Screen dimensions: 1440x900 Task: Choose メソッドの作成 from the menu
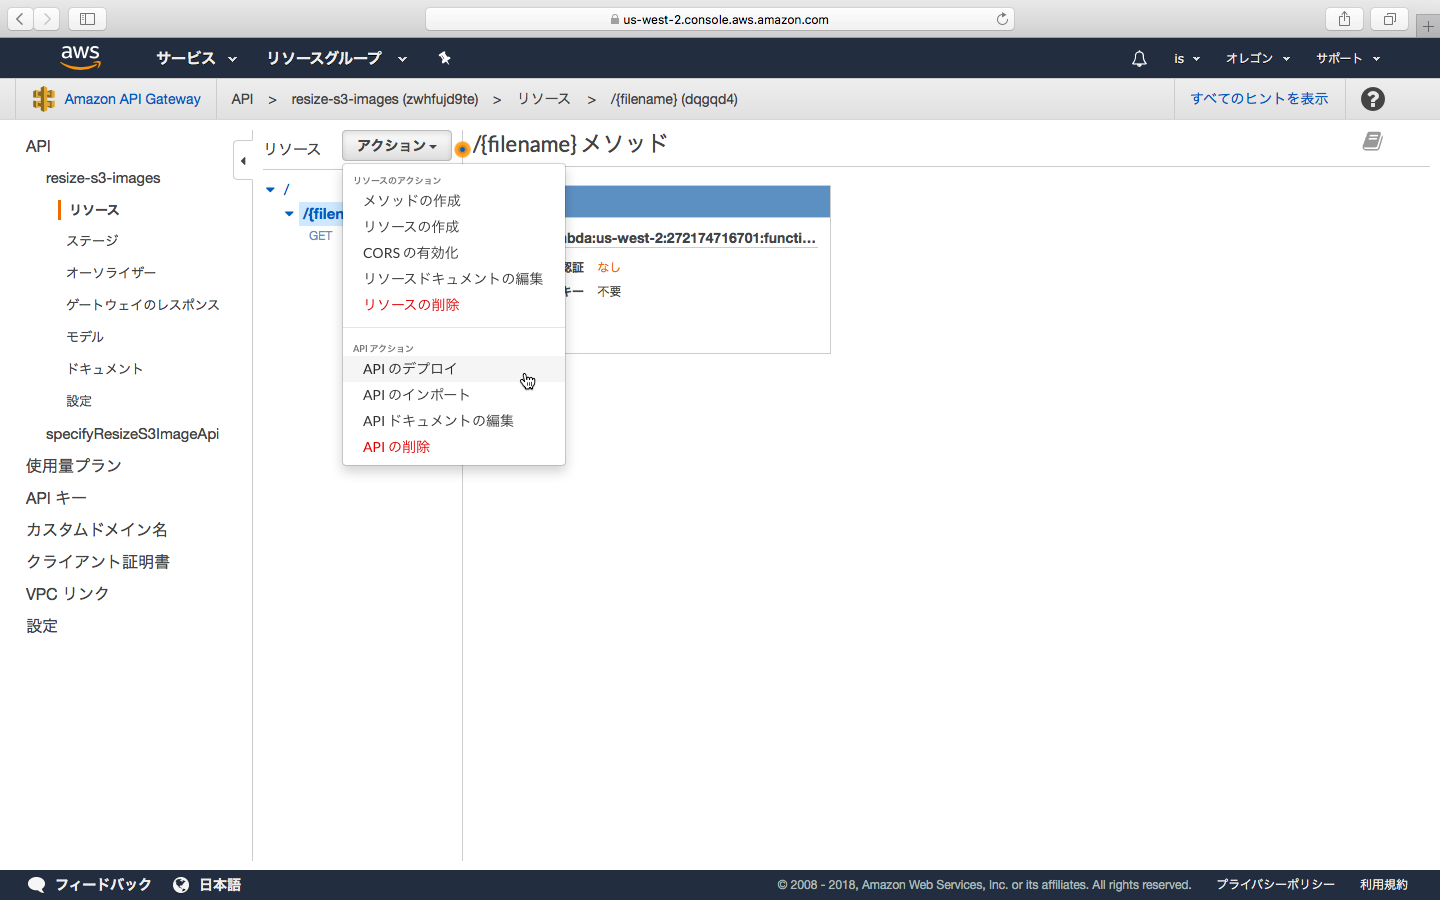(453, 201)
